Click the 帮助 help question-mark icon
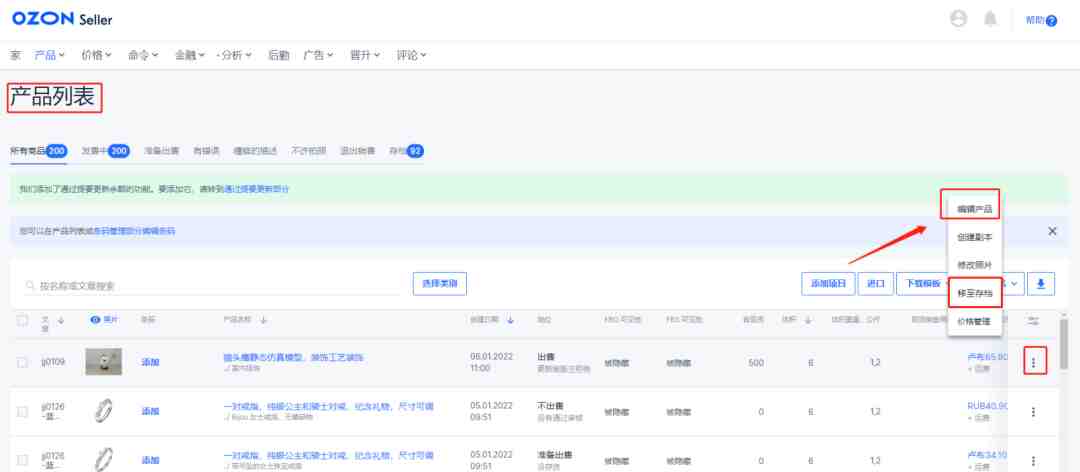This screenshot has height=472, width=1080. [x=1051, y=21]
